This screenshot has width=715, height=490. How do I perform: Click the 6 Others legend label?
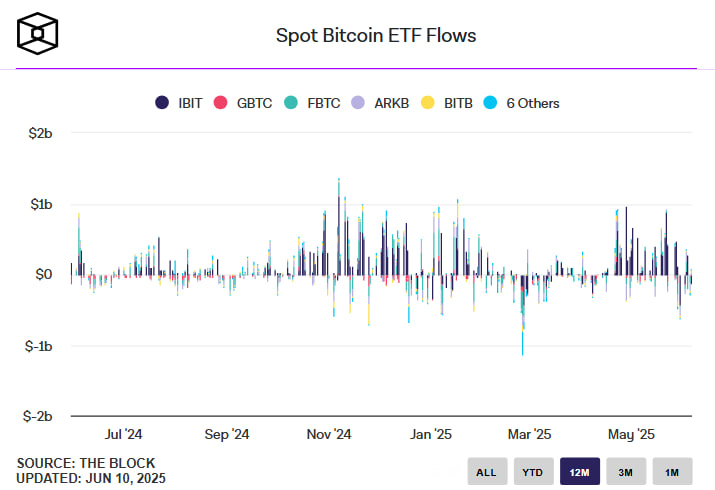(533, 103)
